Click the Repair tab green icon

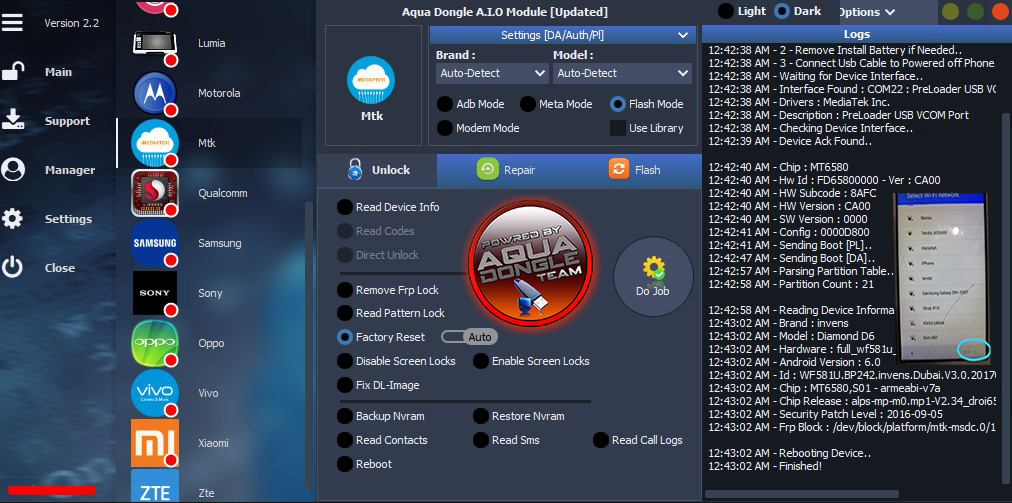click(x=488, y=170)
